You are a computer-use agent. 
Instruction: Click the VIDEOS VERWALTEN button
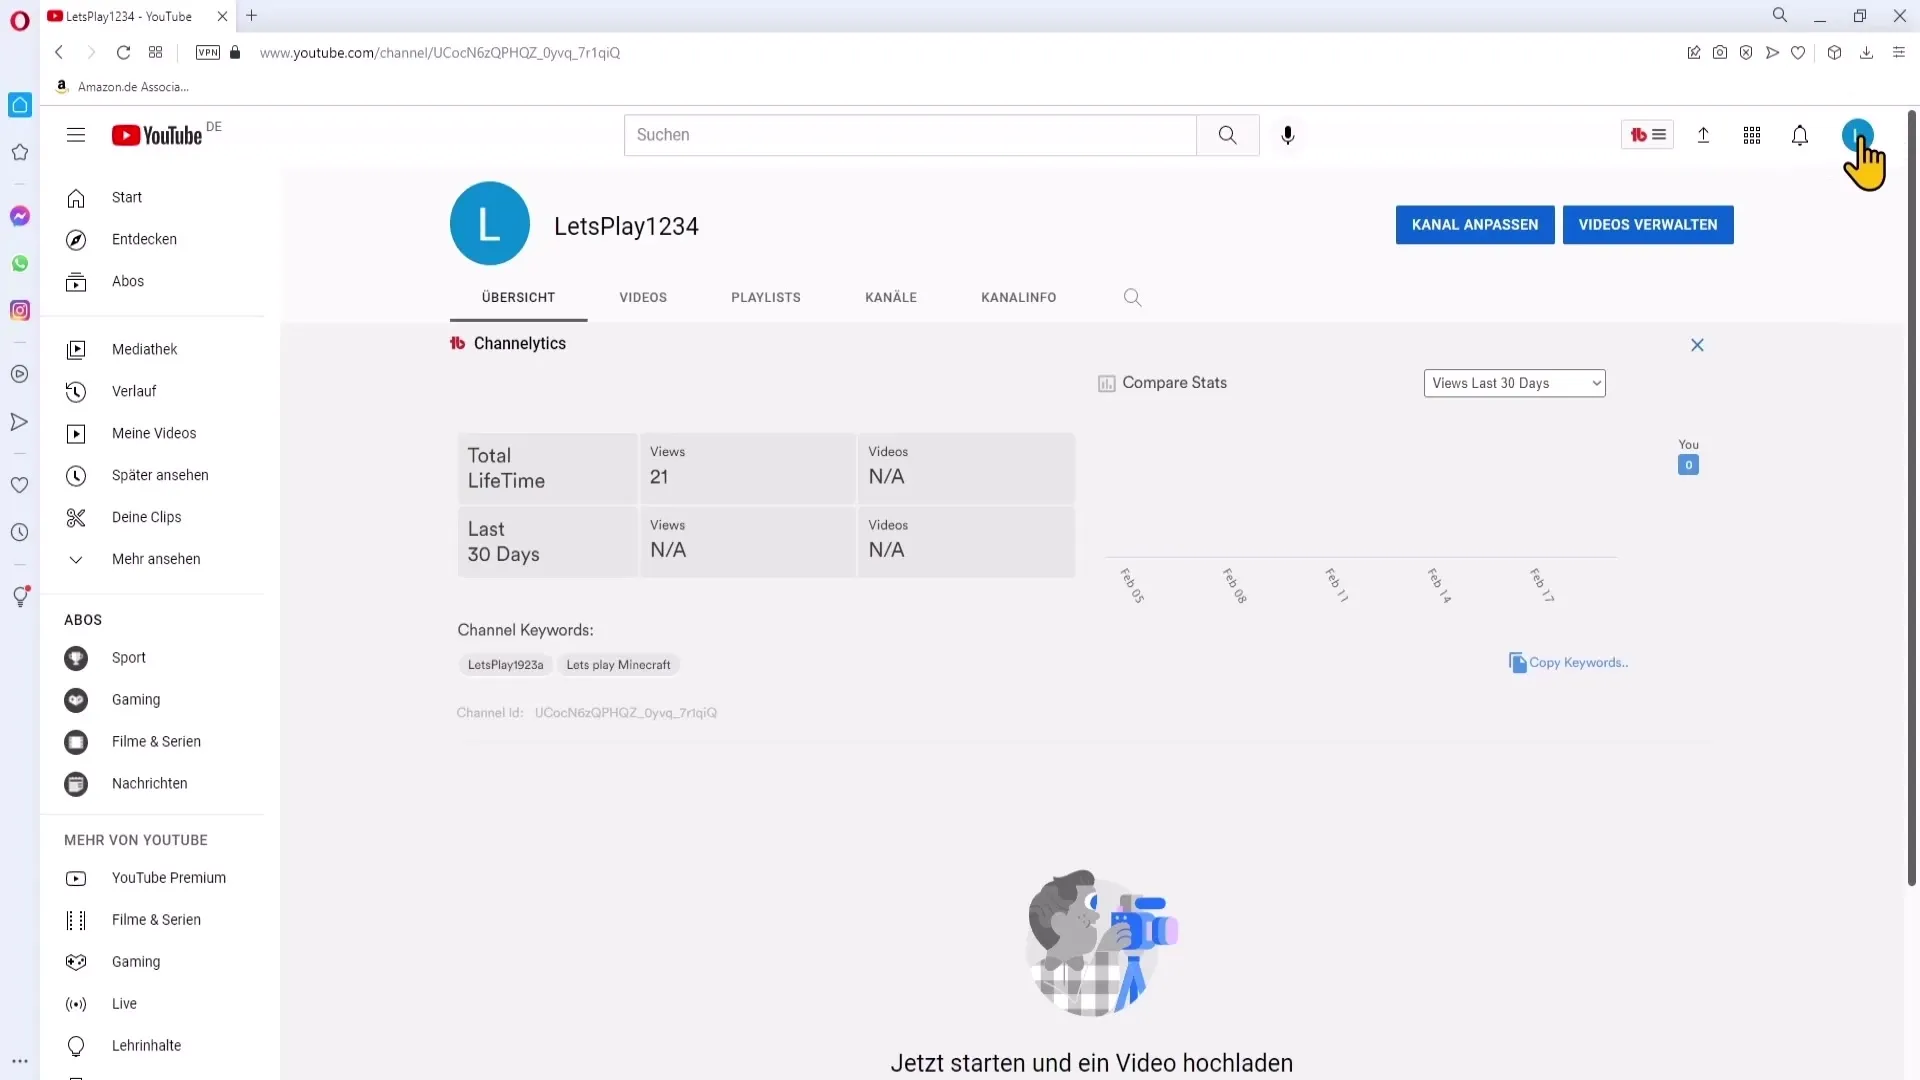tap(1648, 224)
